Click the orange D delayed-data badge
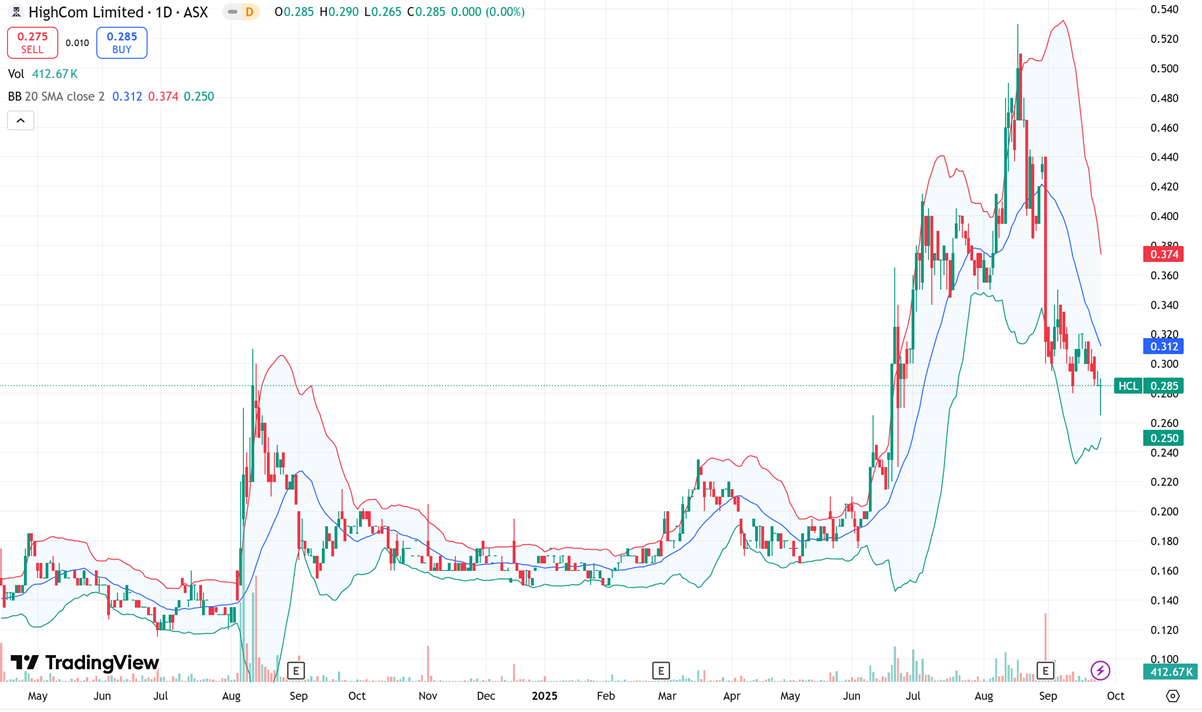The width and height of the screenshot is (1202, 712). click(249, 12)
